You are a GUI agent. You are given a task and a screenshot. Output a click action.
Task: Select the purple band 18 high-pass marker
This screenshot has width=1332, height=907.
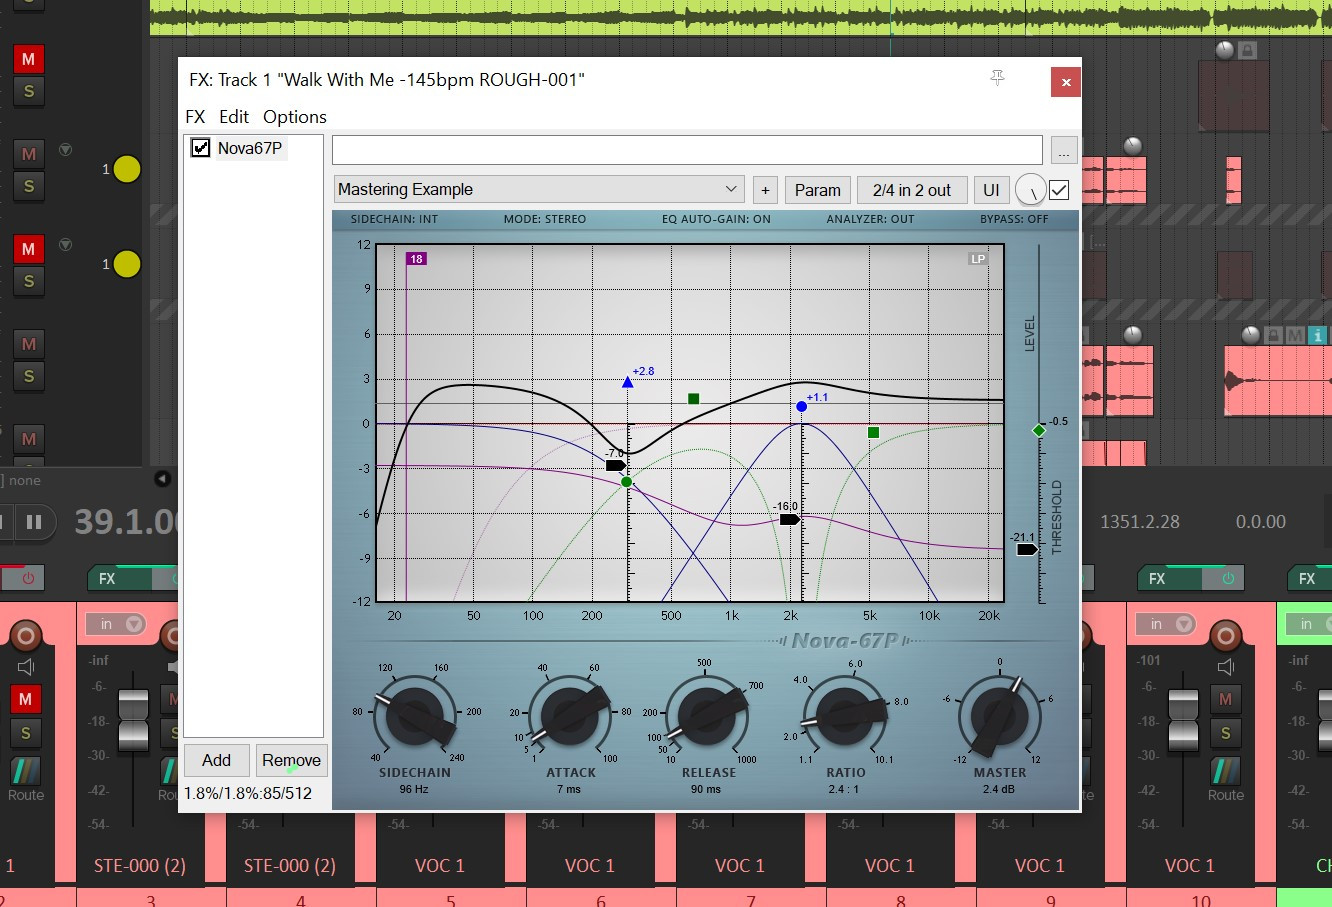point(416,259)
